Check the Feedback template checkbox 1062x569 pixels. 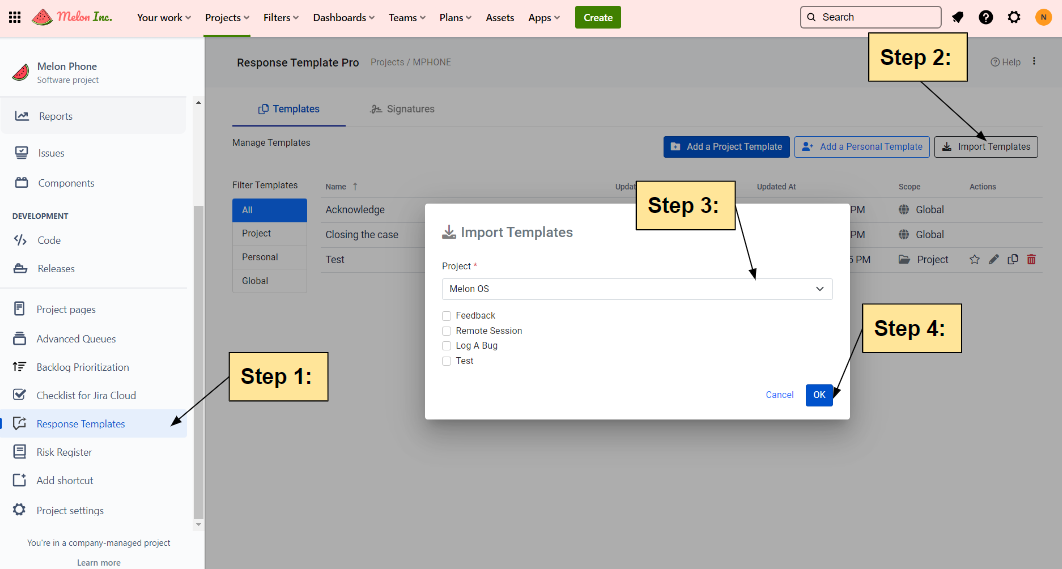447,316
